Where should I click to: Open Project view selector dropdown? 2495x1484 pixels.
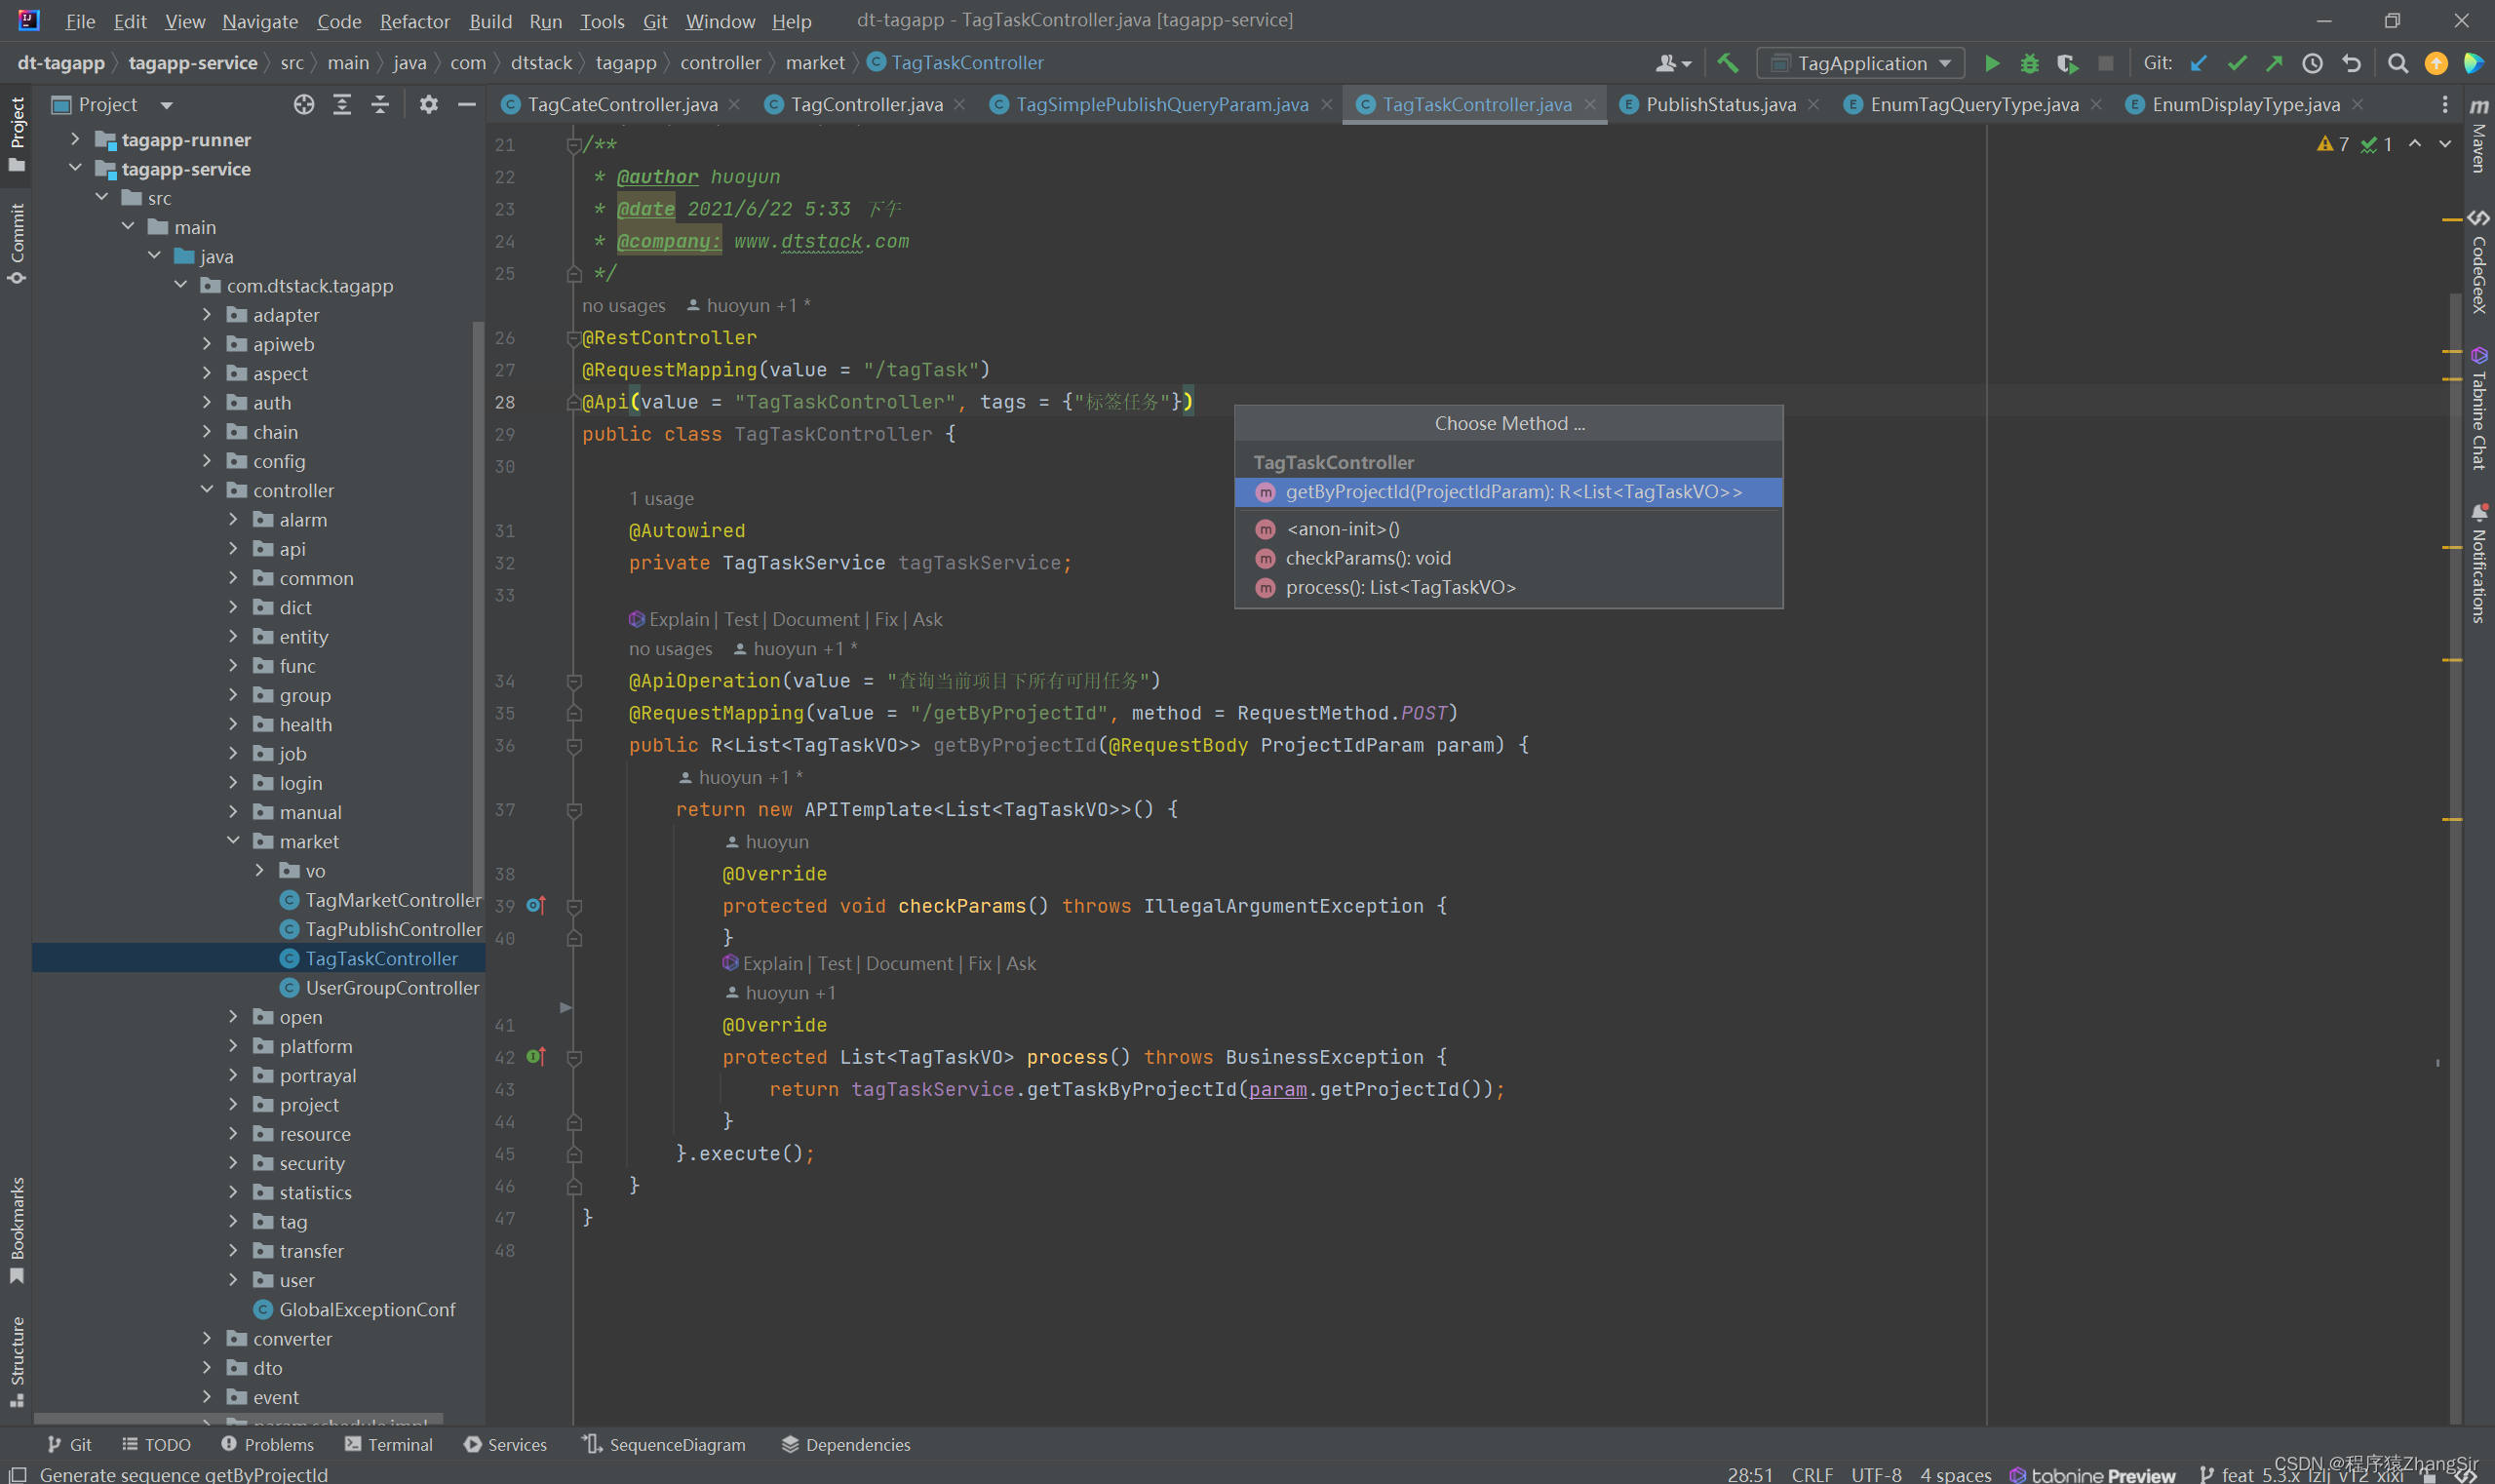click(x=166, y=104)
